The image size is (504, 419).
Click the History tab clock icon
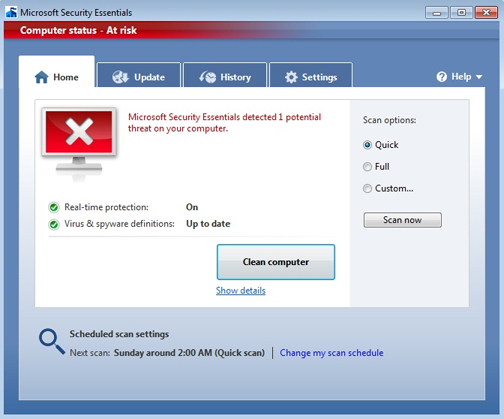pyautogui.click(x=208, y=77)
